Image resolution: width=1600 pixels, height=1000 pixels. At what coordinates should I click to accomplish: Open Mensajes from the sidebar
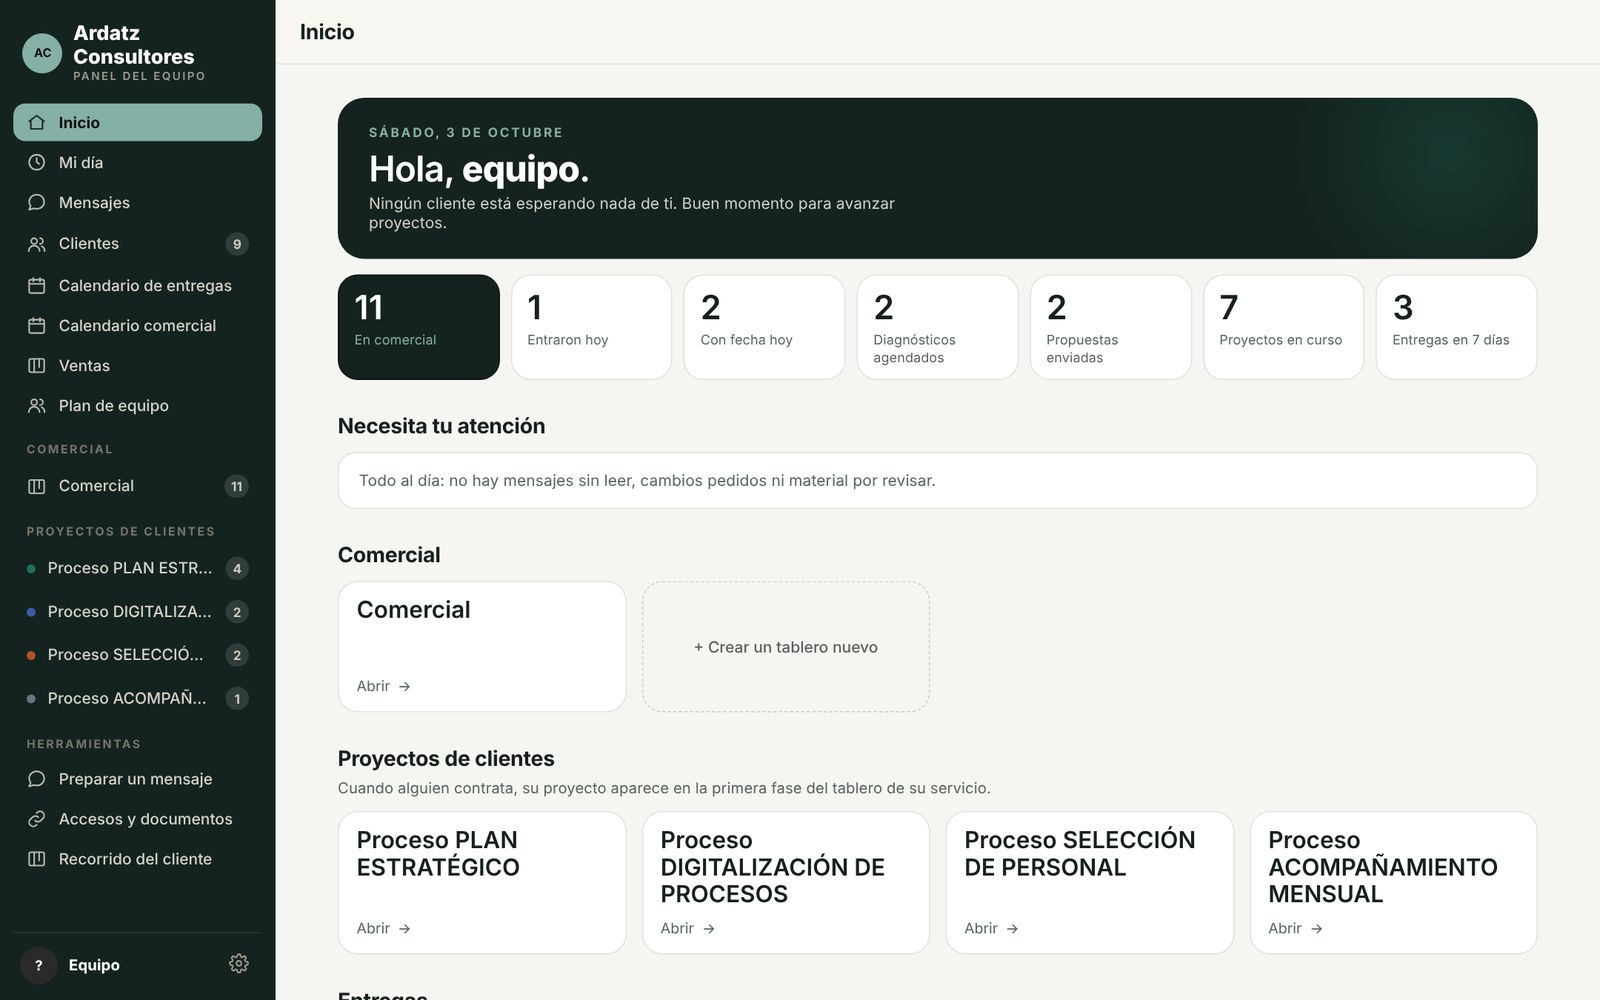click(x=137, y=202)
